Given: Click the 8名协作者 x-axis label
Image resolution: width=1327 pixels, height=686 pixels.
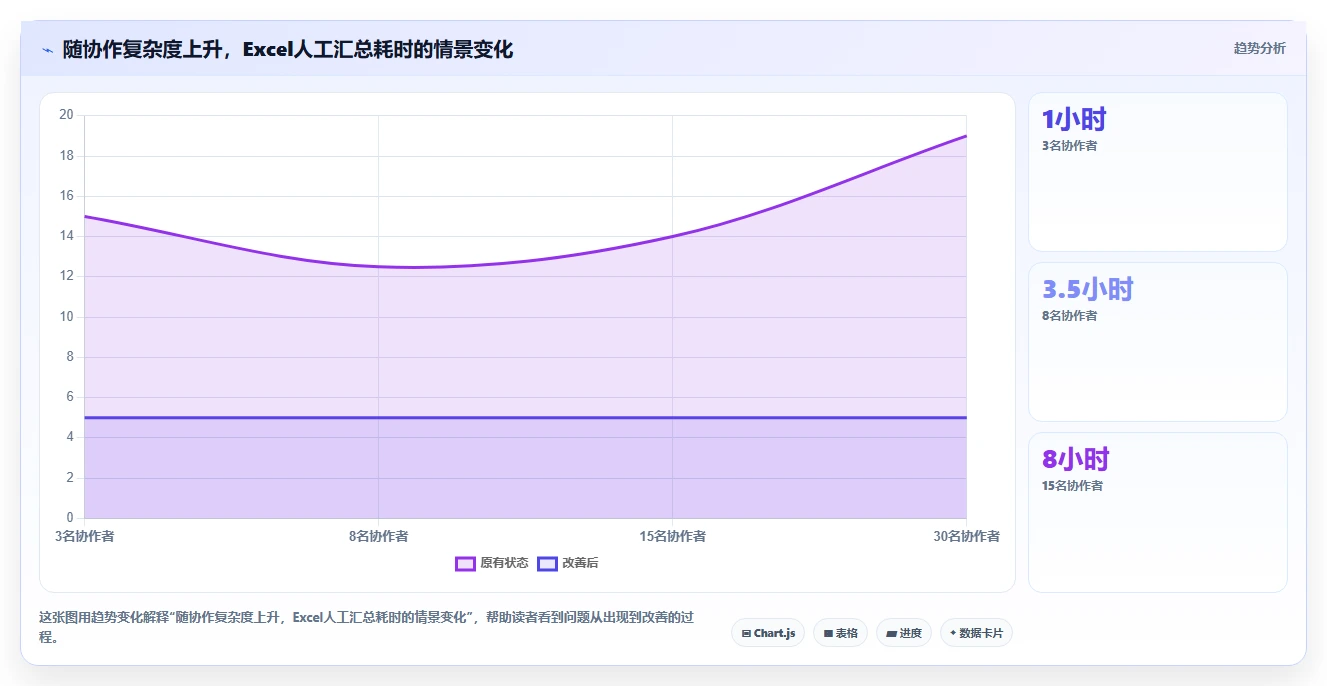Looking at the screenshot, I should click(378, 536).
